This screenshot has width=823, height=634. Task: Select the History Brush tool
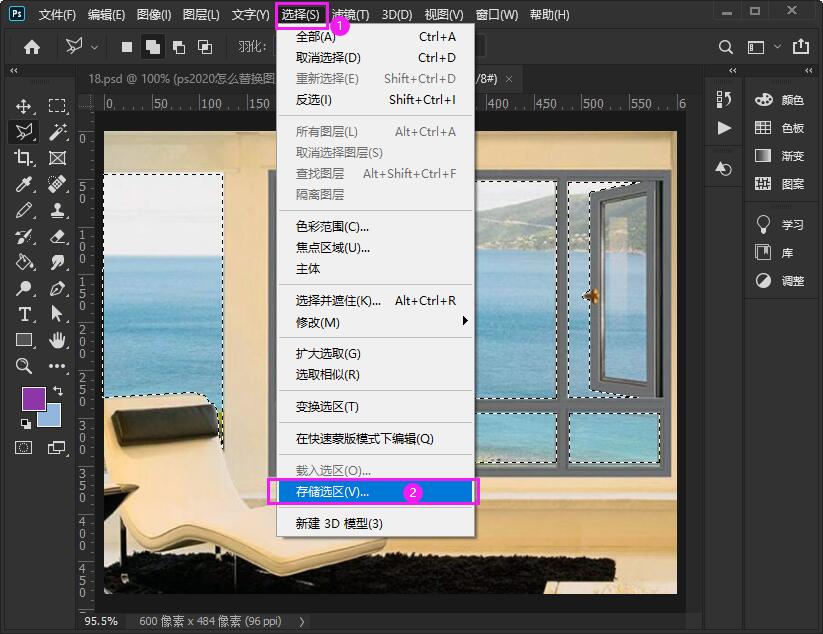(24, 236)
